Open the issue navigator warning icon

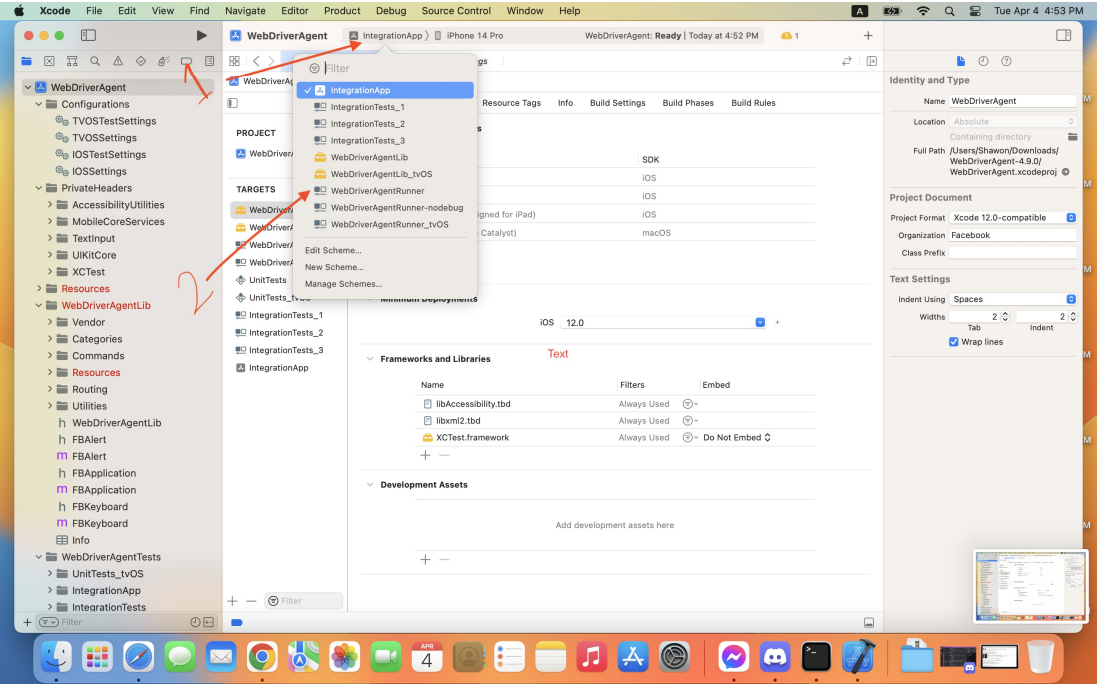point(118,62)
